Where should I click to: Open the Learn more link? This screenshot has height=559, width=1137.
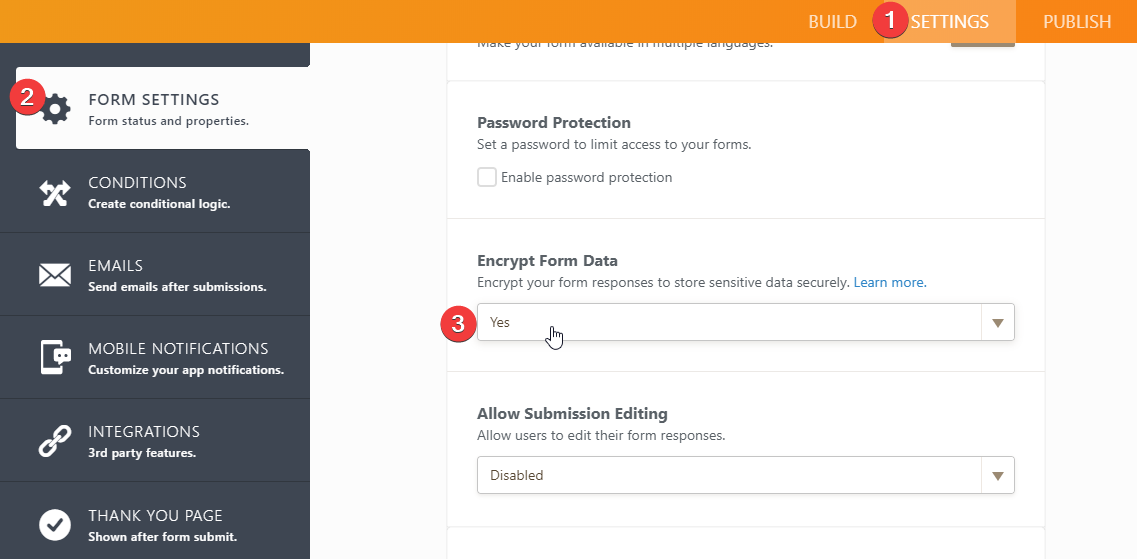[x=889, y=283]
